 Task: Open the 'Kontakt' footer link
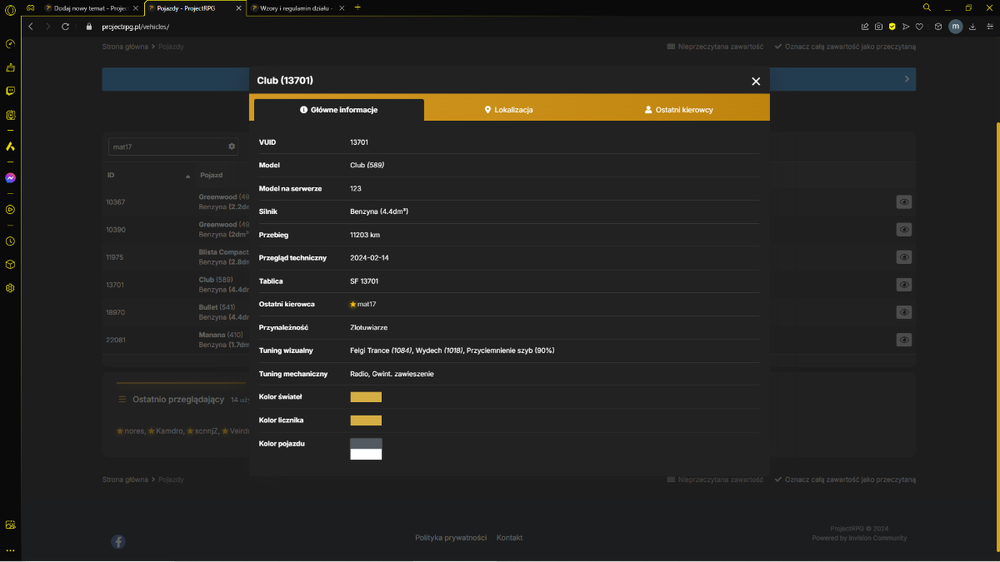coord(510,538)
